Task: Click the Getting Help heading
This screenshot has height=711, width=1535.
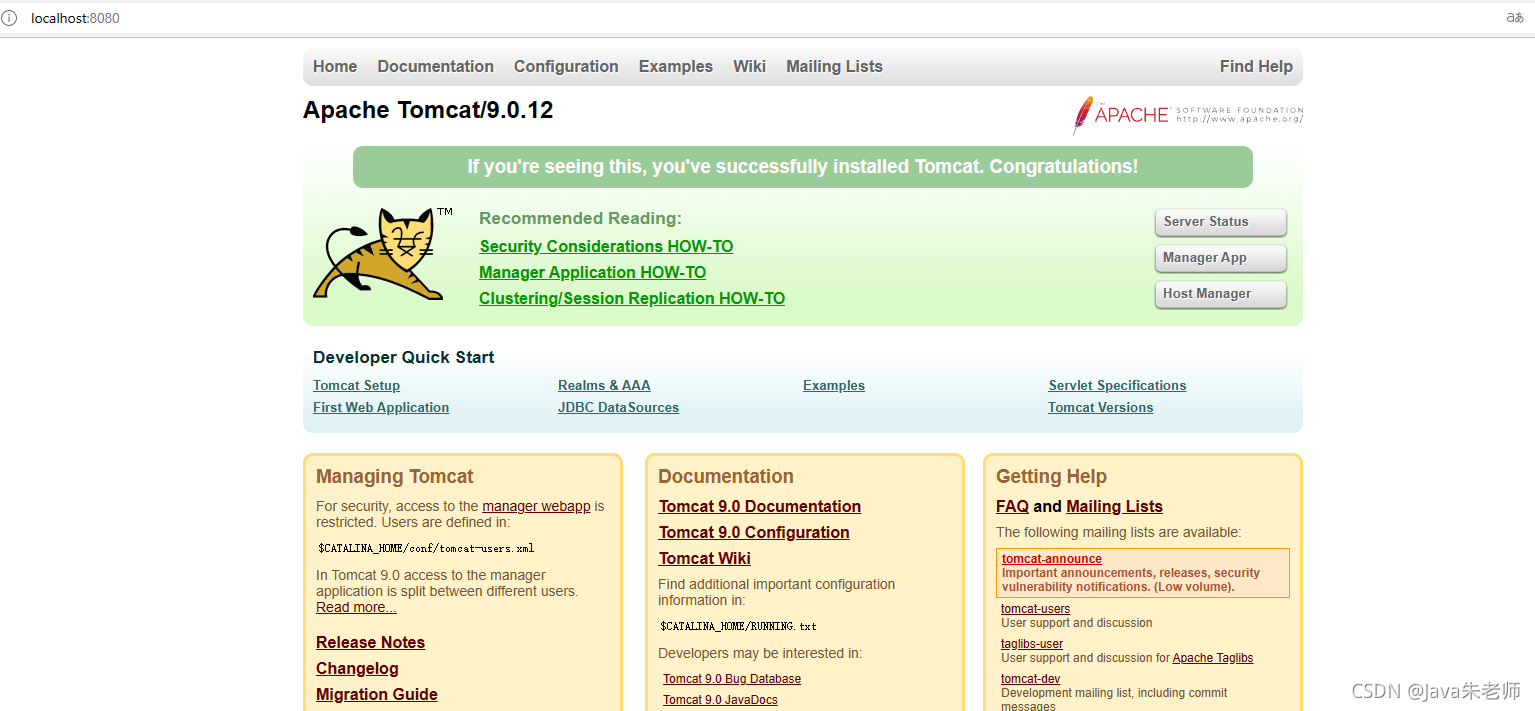Action: coord(1051,476)
